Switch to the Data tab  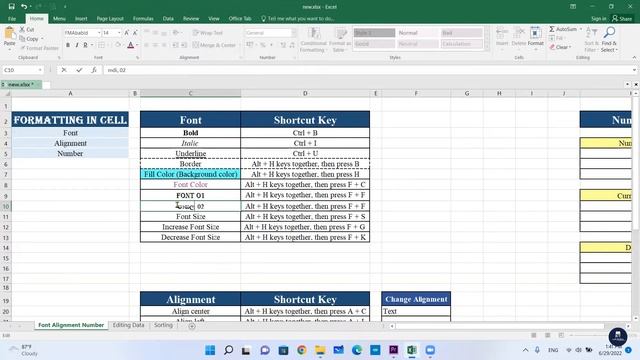click(168, 18)
